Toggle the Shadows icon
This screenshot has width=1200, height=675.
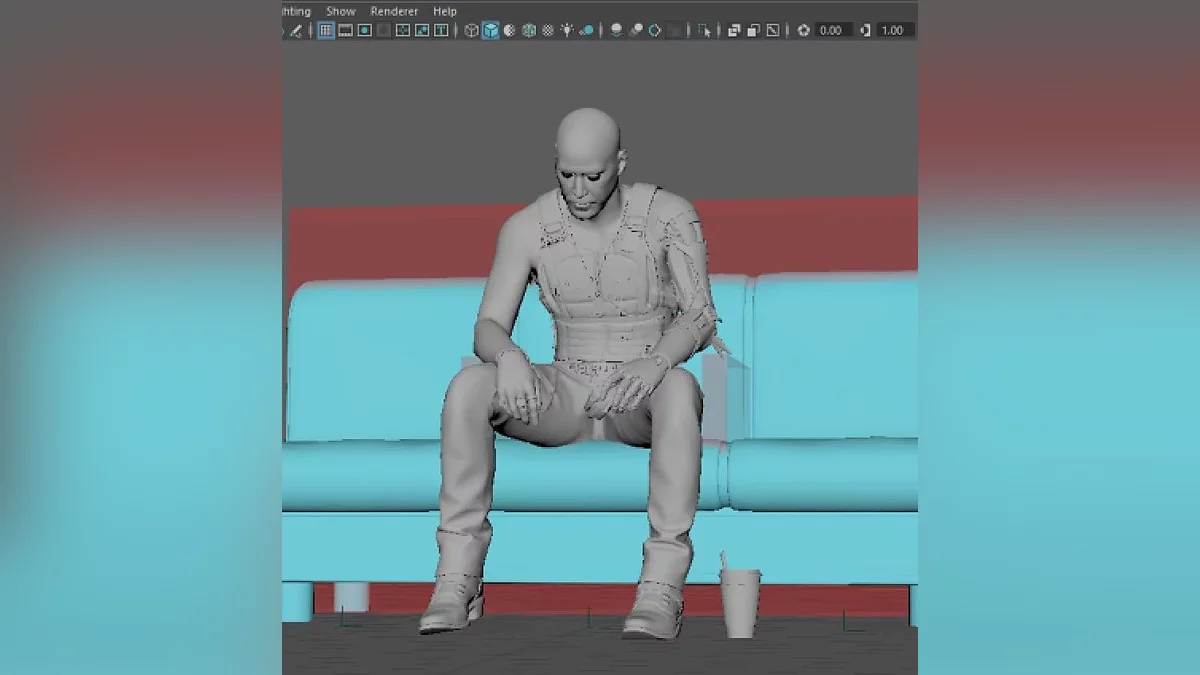pyautogui.click(x=587, y=31)
